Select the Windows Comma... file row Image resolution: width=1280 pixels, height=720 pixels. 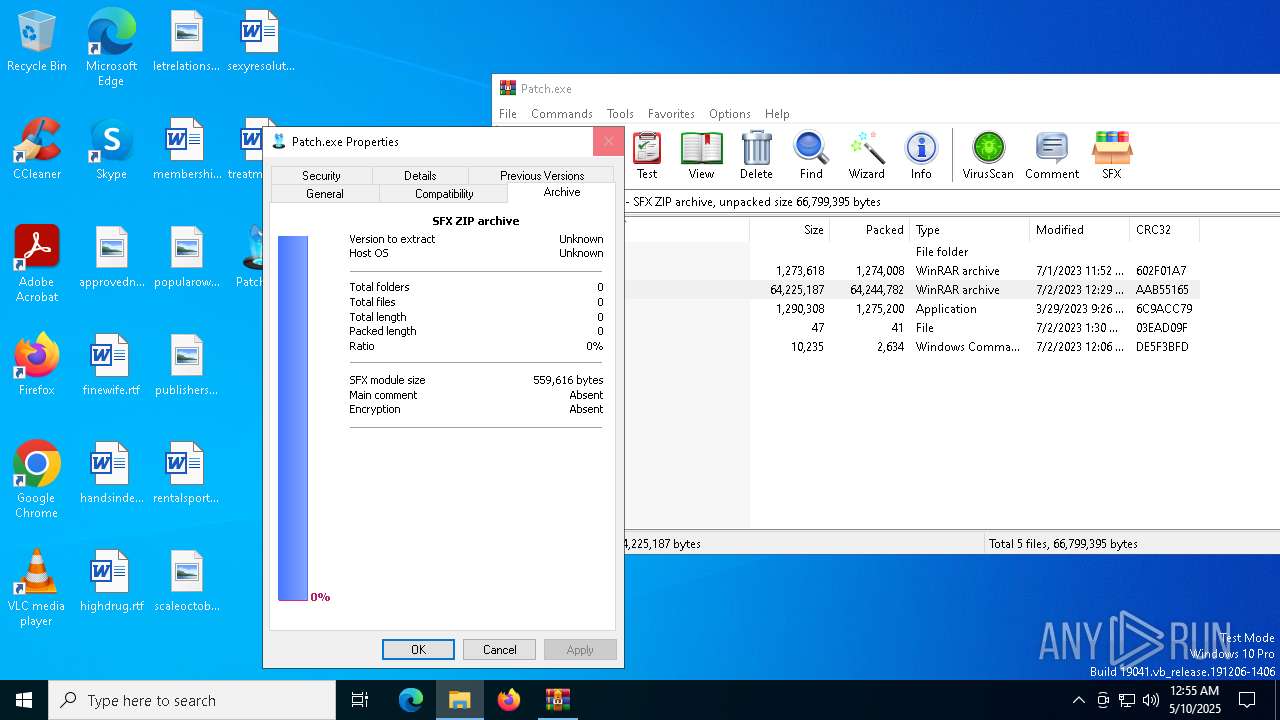point(912,346)
